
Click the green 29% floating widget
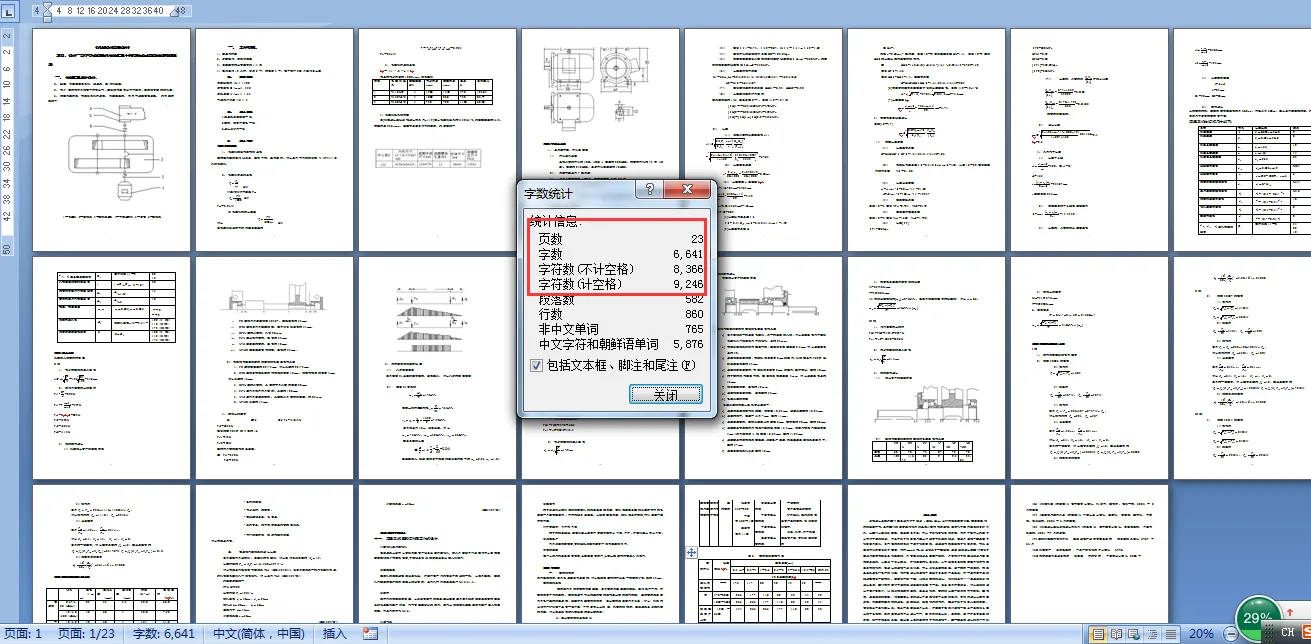[x=1257, y=619]
